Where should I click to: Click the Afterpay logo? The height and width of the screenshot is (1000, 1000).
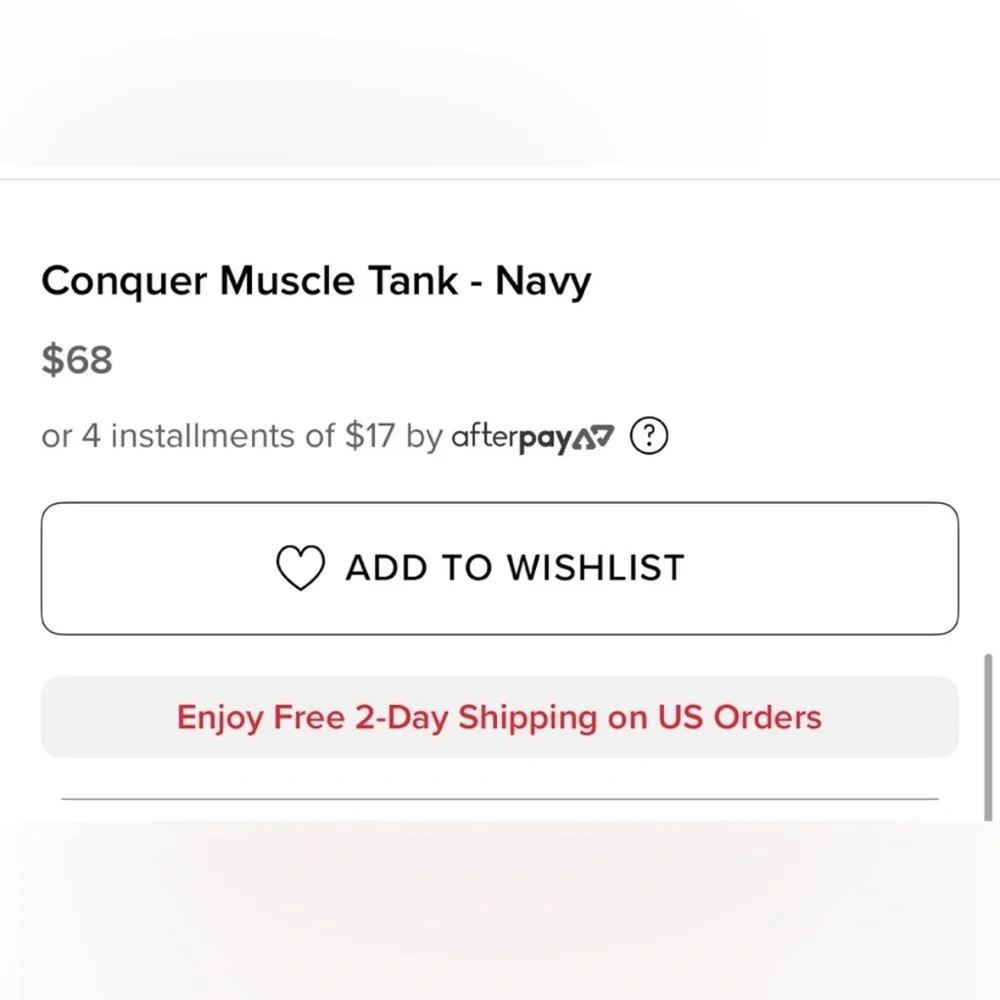click(x=533, y=438)
